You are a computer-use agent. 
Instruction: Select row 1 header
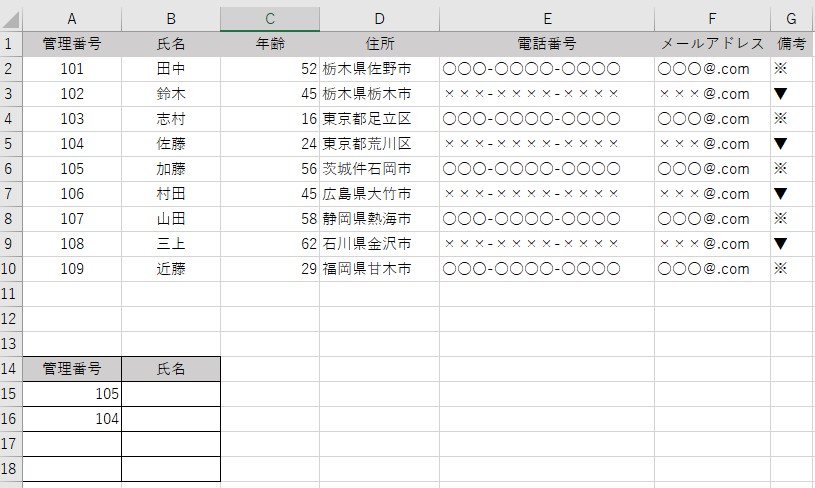[x=11, y=44]
